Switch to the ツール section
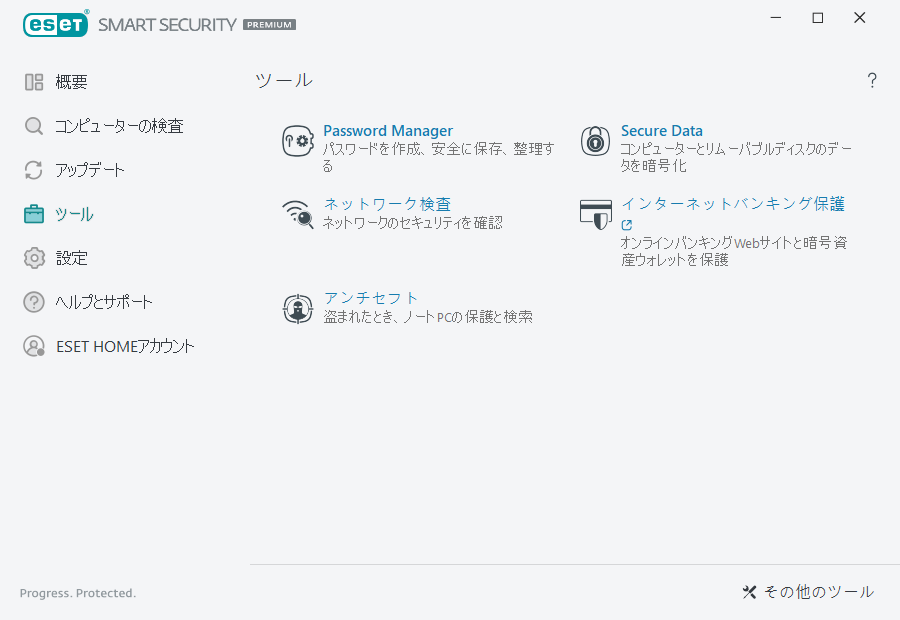Screen dimensions: 900x620 pyautogui.click(x=75, y=214)
